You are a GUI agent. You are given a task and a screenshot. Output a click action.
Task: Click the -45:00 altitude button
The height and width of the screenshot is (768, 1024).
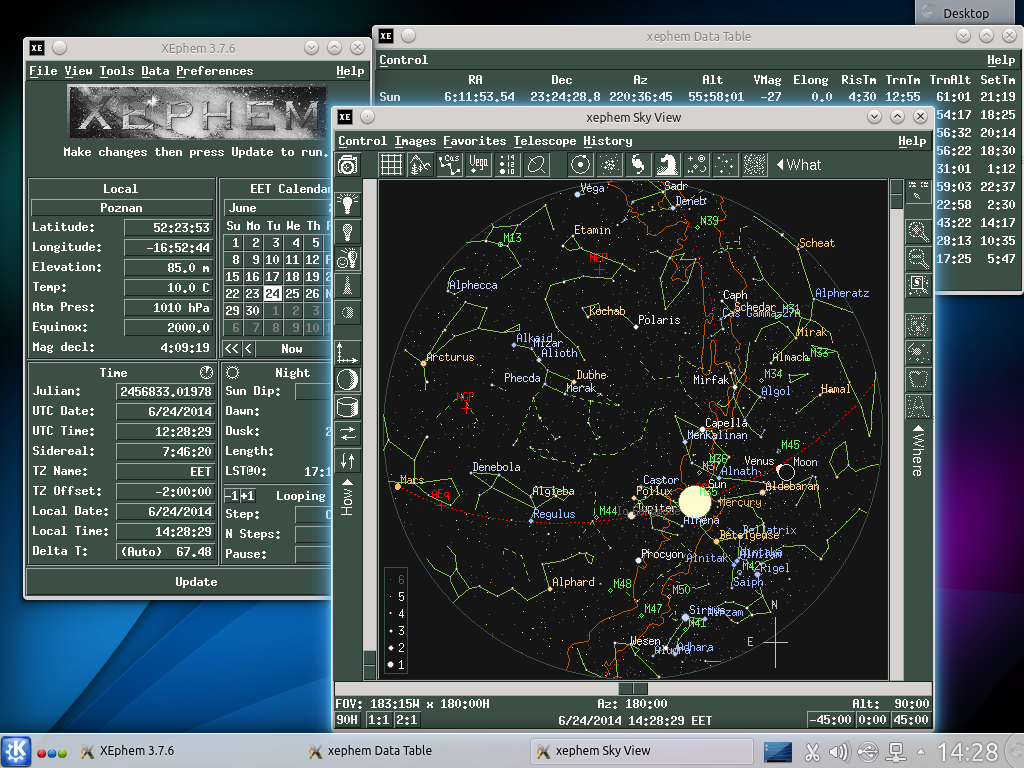831,720
